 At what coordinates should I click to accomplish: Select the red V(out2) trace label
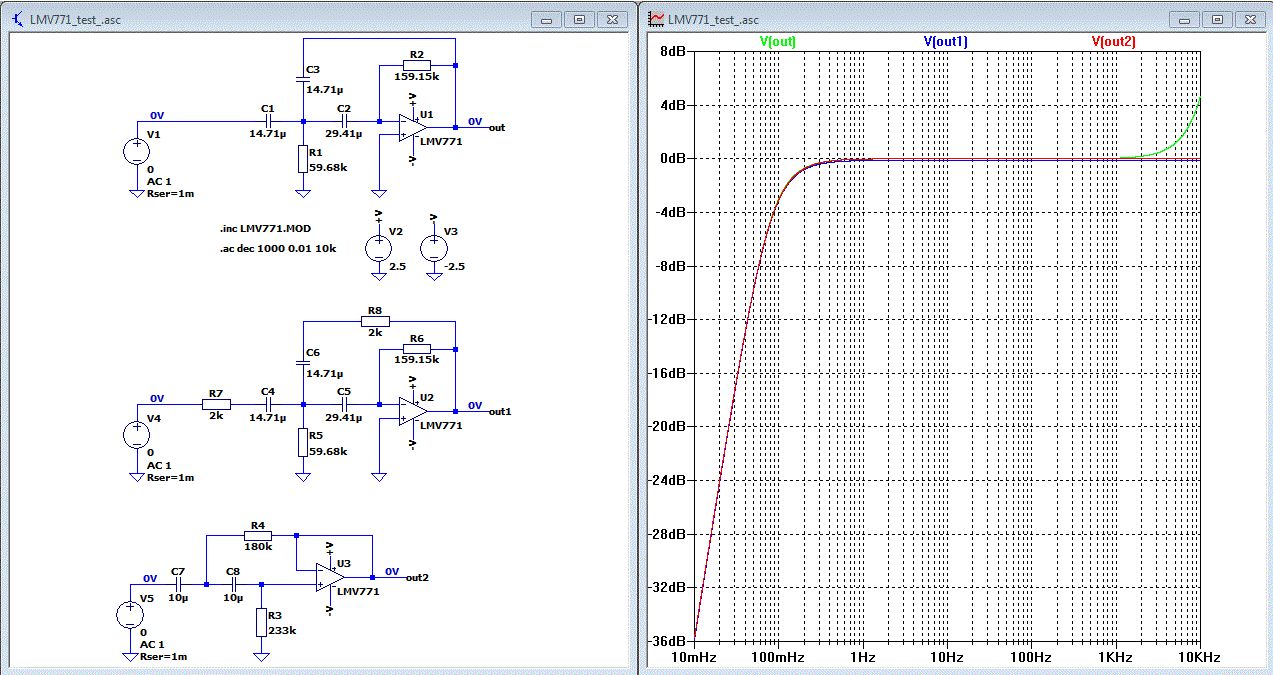[1113, 42]
